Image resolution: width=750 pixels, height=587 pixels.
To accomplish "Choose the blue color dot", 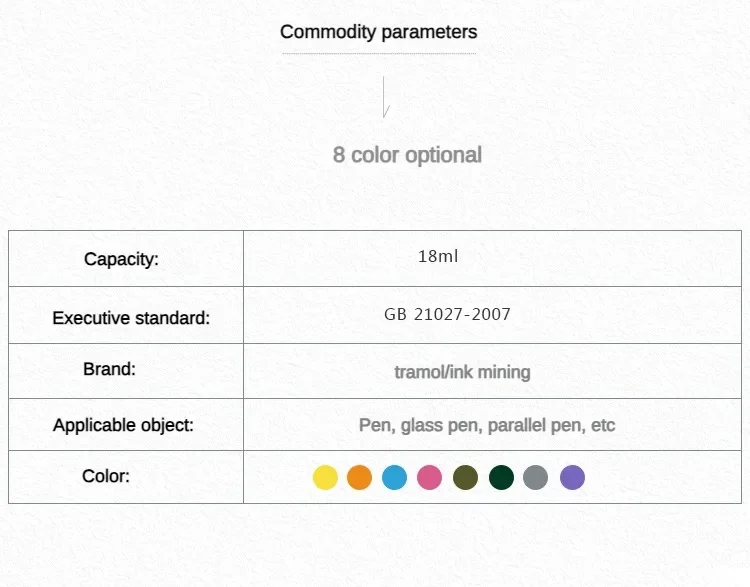I will tap(394, 478).
